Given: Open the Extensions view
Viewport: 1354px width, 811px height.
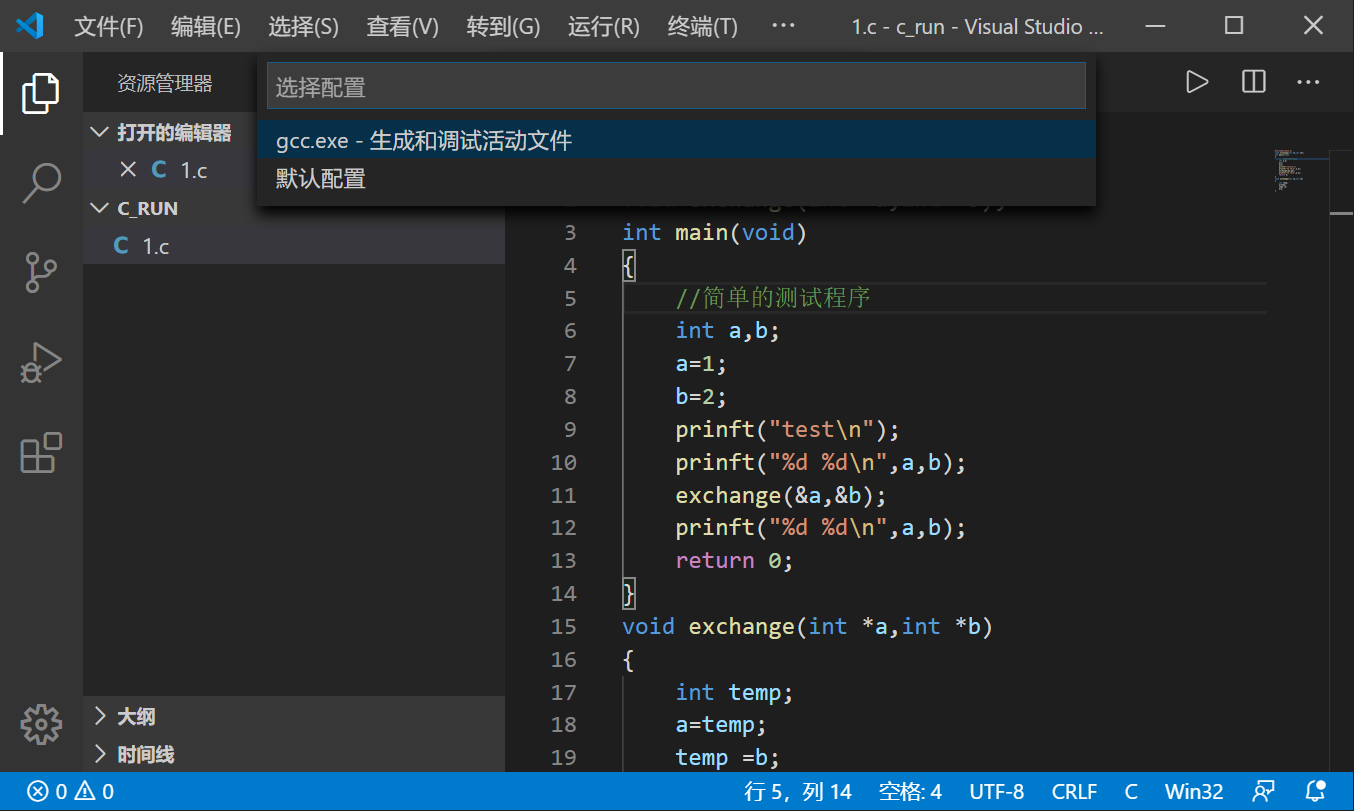Looking at the screenshot, I should 40,453.
